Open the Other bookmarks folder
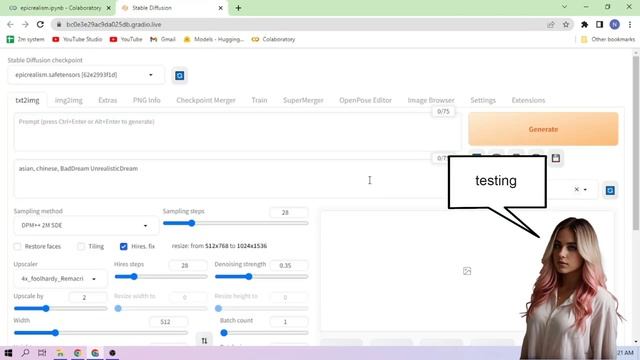Image resolution: width=640 pixels, height=360 pixels. click(608, 39)
